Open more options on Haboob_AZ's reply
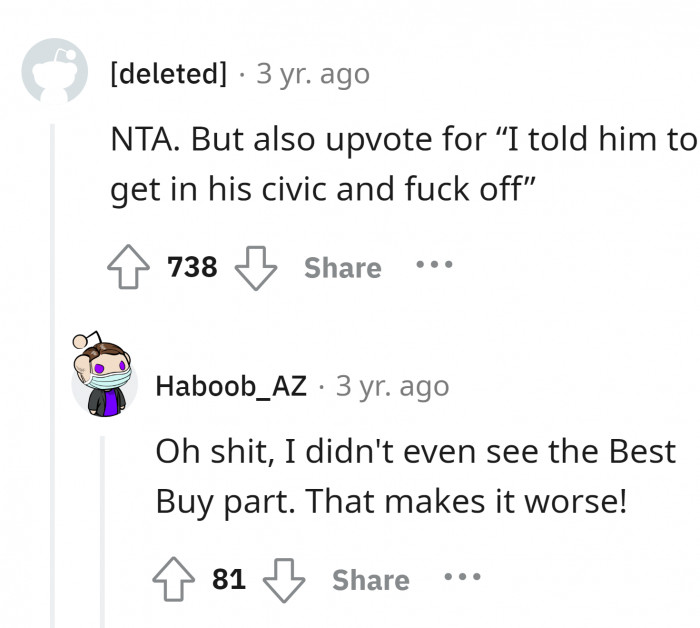The width and height of the screenshot is (700, 628). click(462, 579)
